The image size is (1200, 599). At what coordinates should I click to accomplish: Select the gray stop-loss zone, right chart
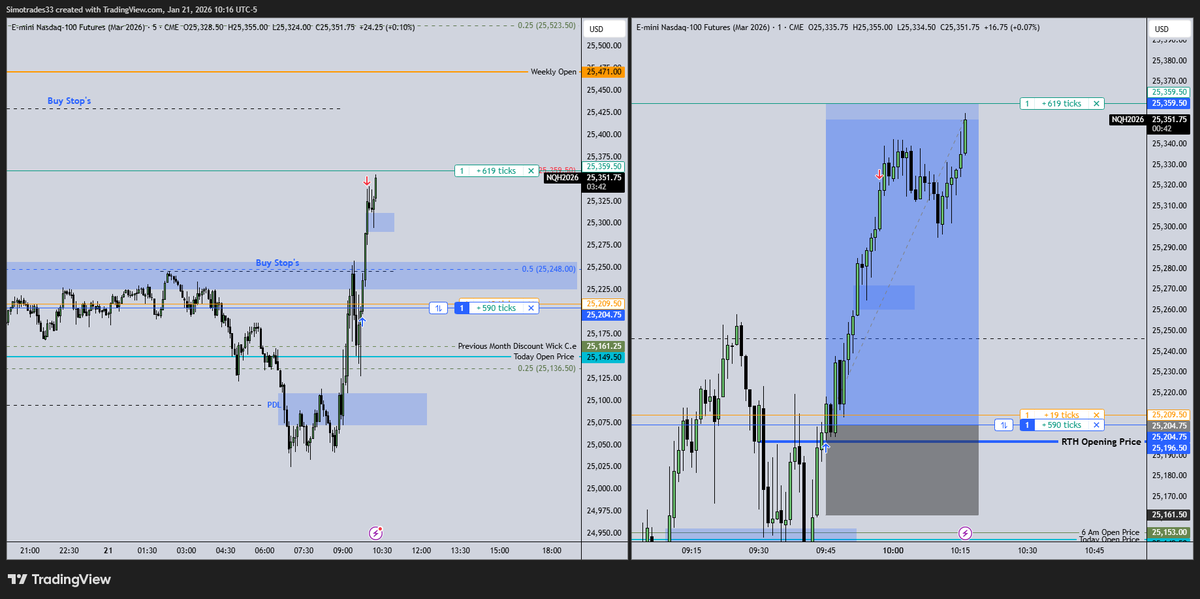coord(902,469)
